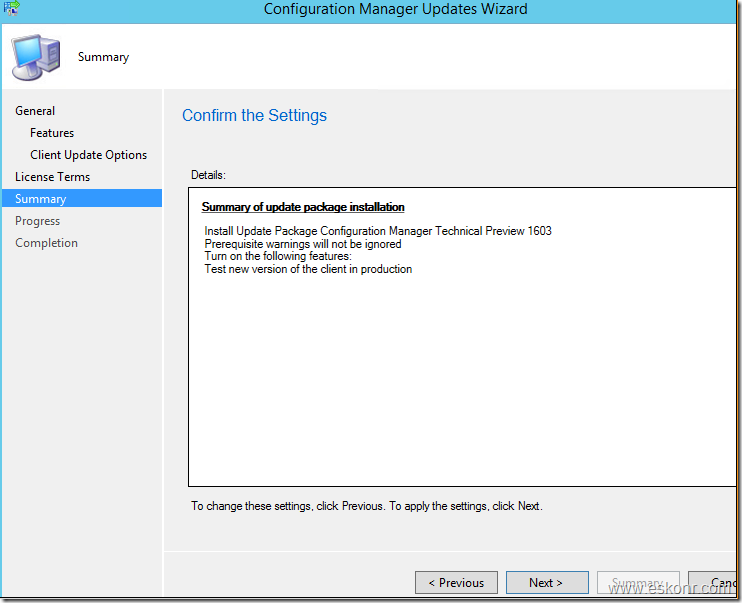This screenshot has height=603, width=742.
Task: Select License Terms in the wizard navigation
Action: pyautogui.click(x=52, y=177)
